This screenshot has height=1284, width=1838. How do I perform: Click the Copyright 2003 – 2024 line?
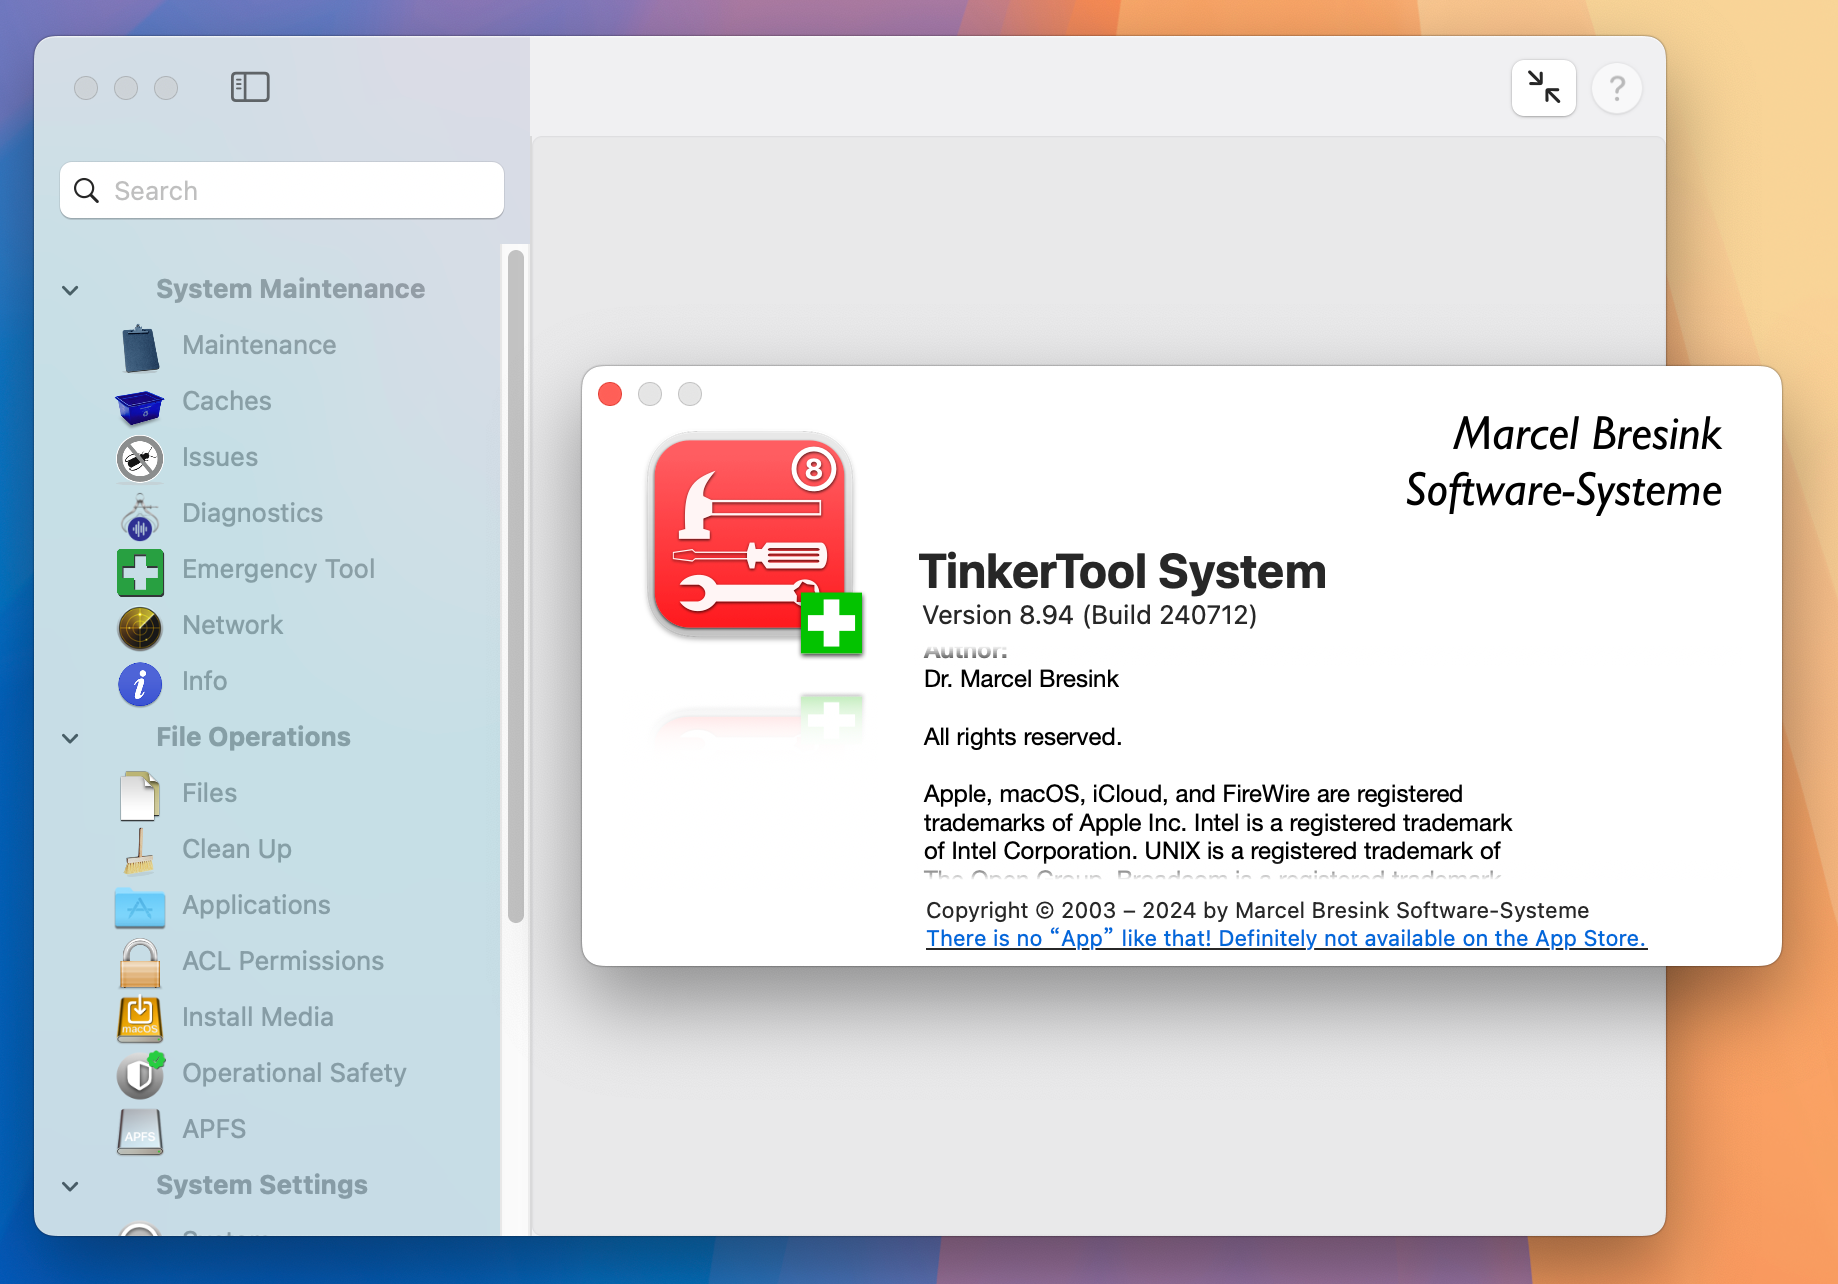1257,910
